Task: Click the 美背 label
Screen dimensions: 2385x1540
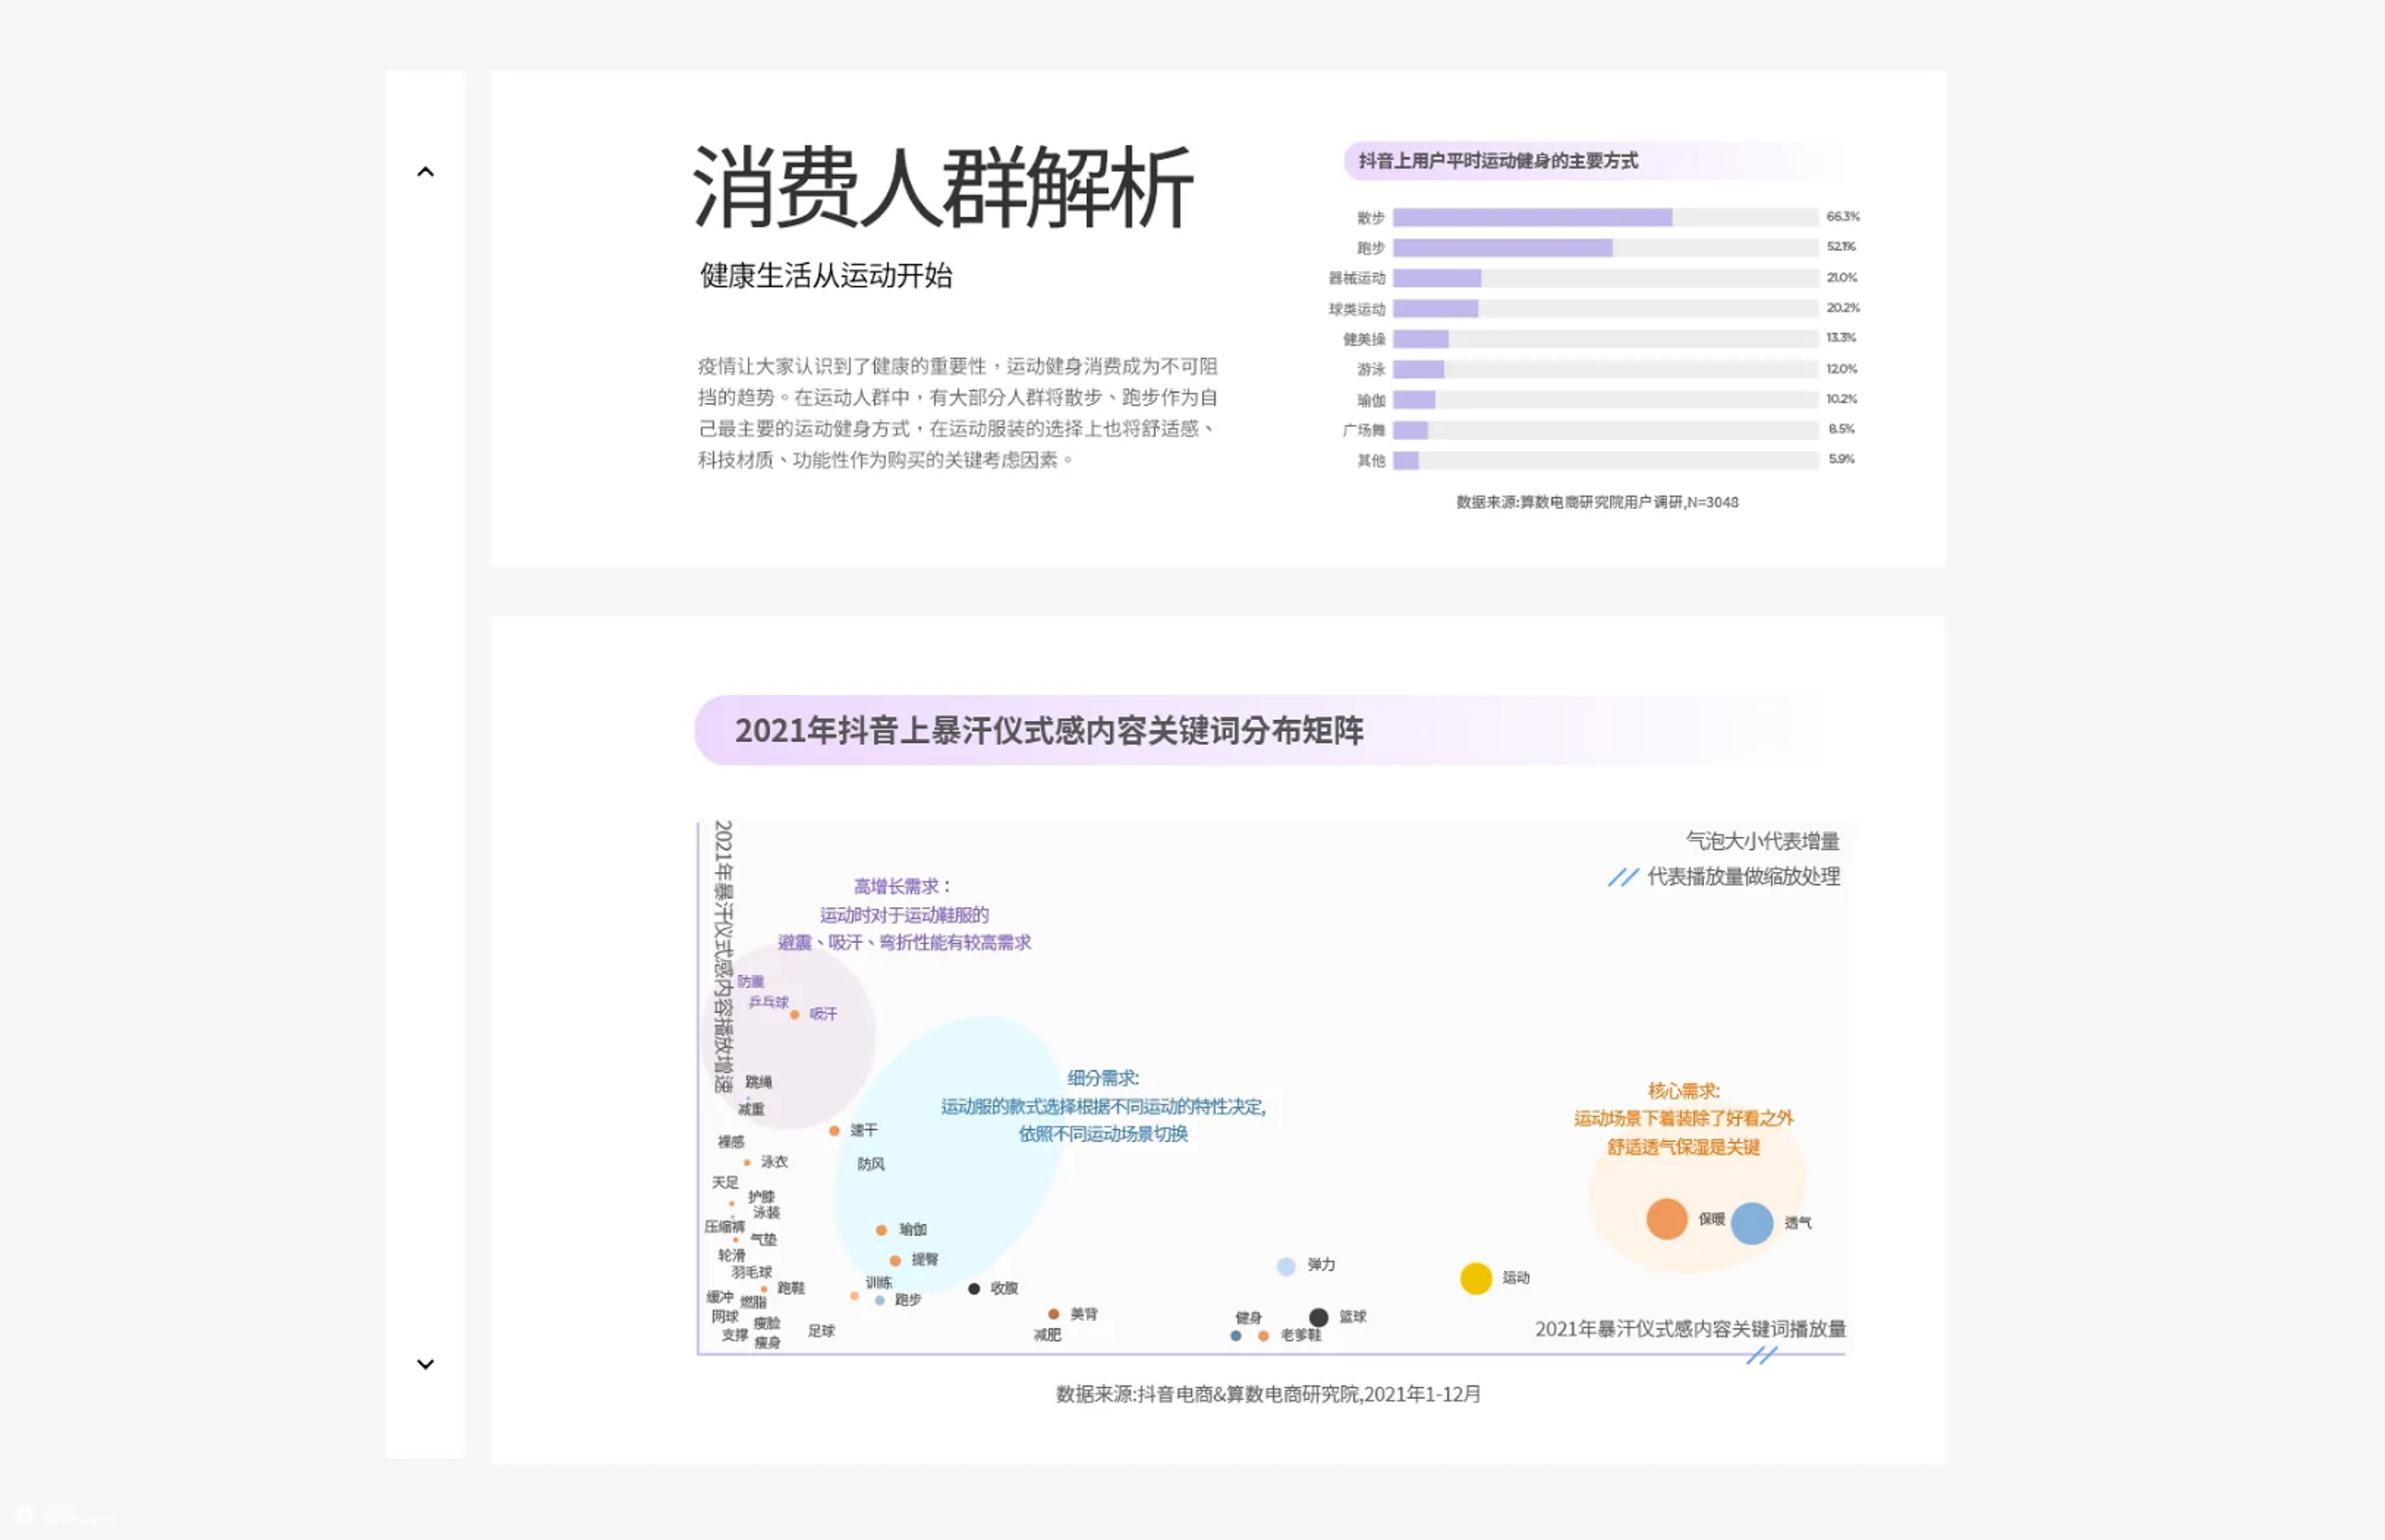Action: (x=1084, y=1314)
